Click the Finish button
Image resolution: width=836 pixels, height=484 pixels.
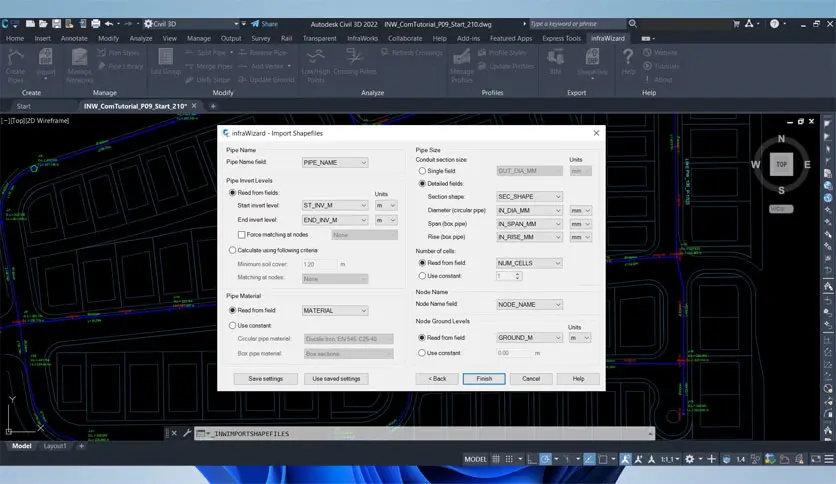pyautogui.click(x=484, y=378)
